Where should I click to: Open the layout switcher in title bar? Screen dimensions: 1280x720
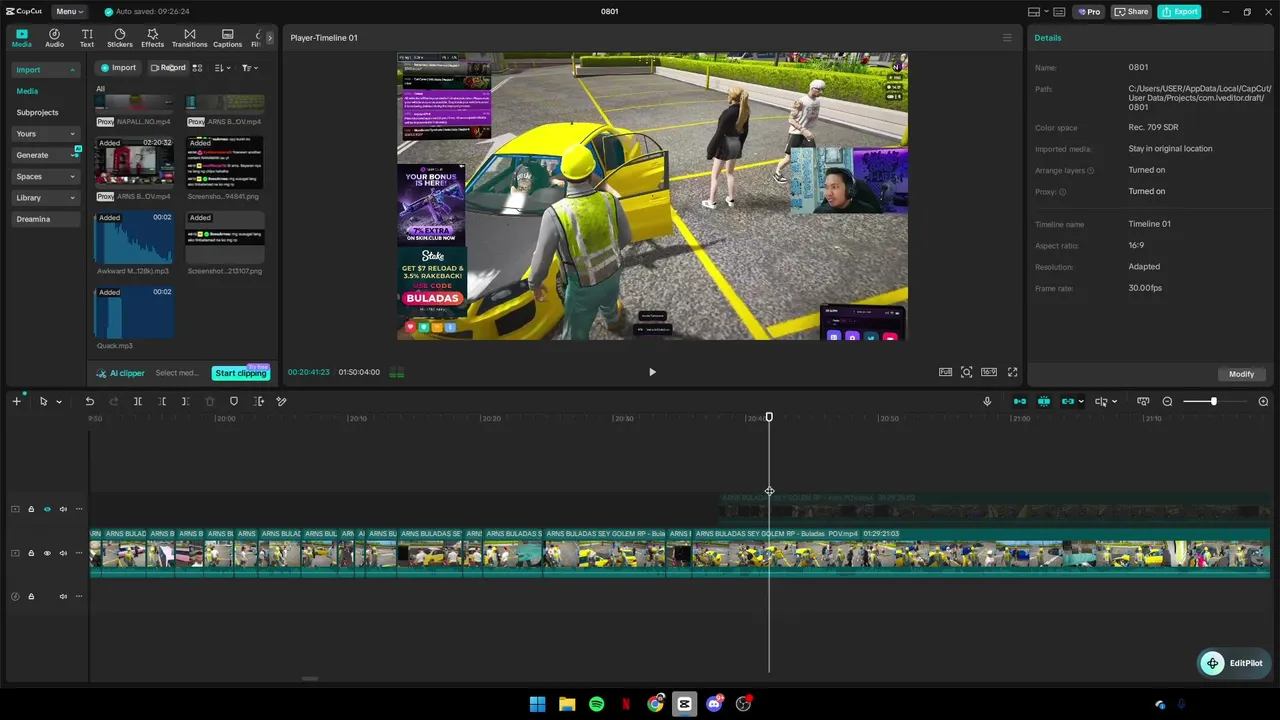click(x=1038, y=12)
